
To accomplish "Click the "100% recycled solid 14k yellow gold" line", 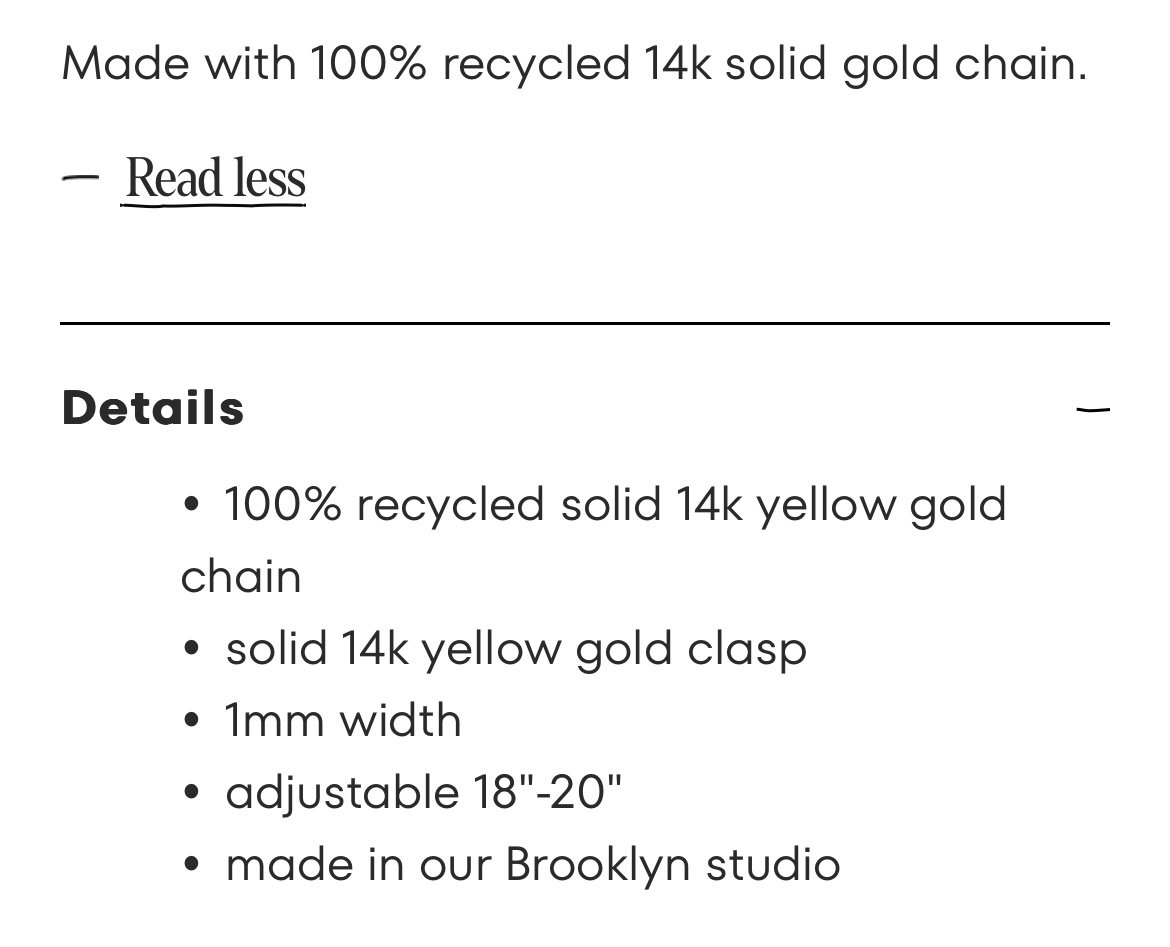I will 616,505.
